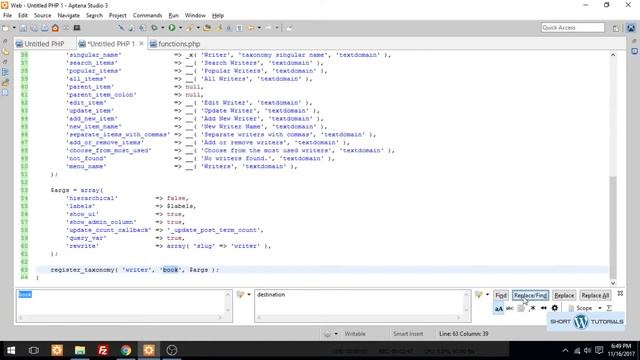This screenshot has height=360, width=640.
Task: Click the Line 63 Column 39 status
Action: (464, 334)
